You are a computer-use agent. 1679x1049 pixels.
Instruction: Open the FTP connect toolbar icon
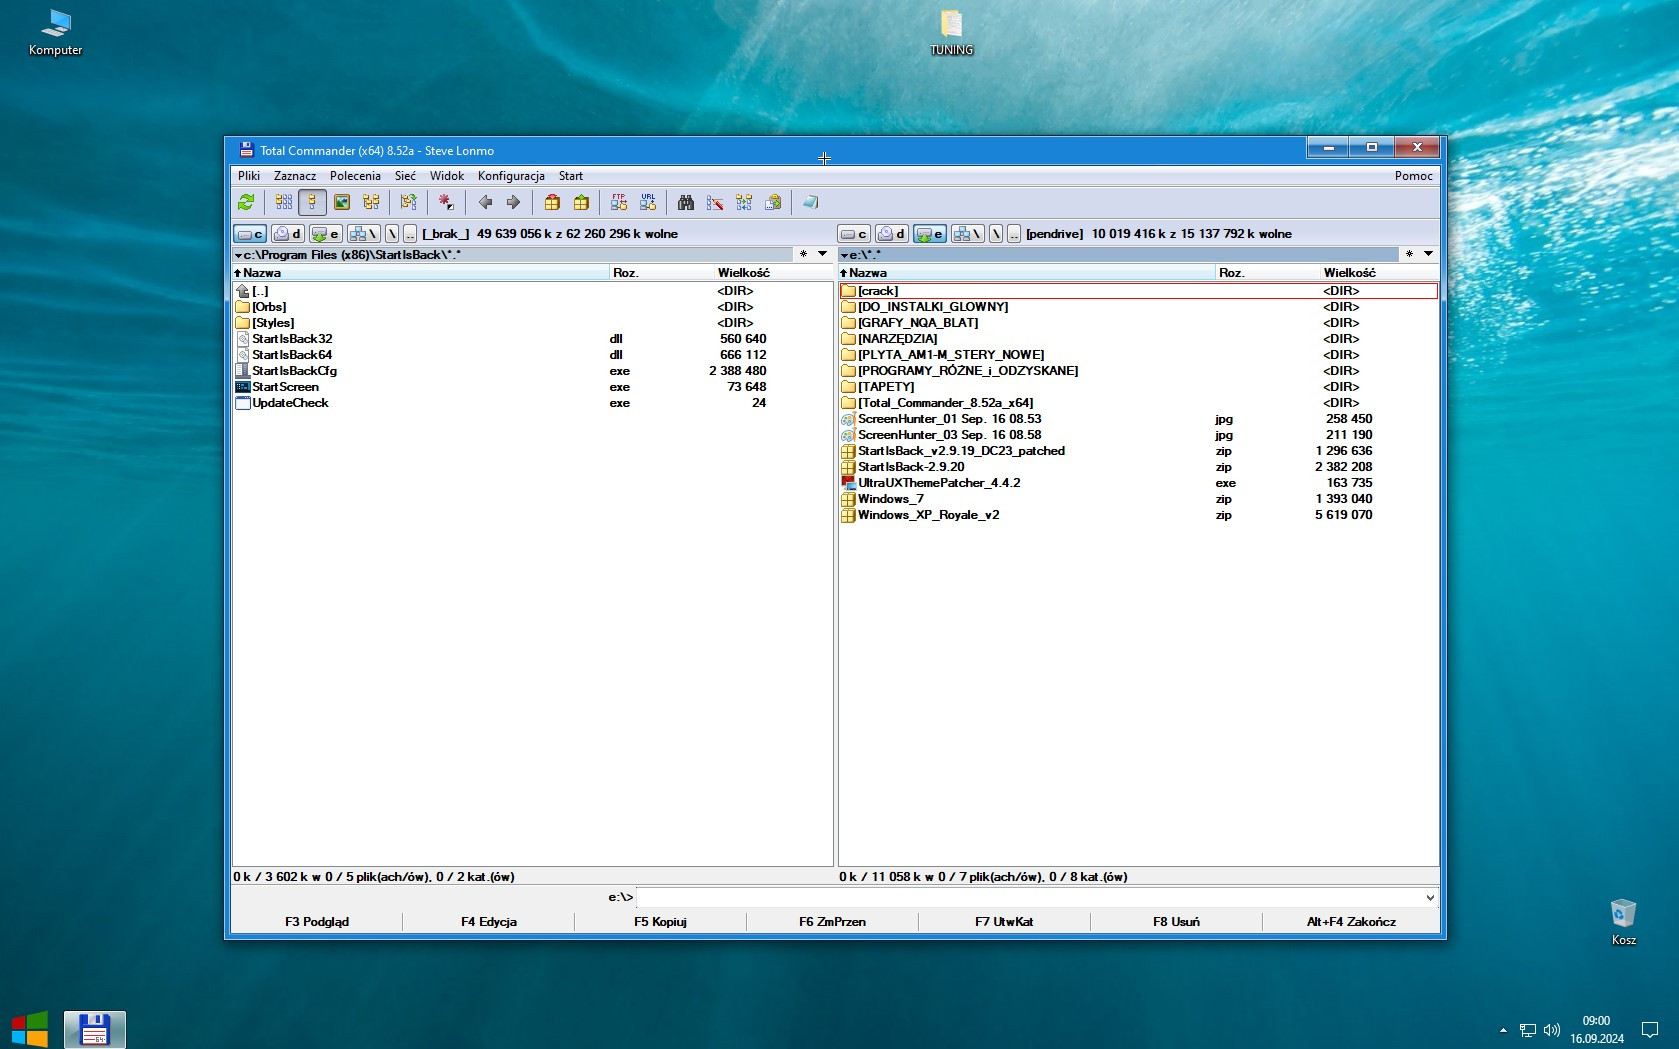pos(619,203)
